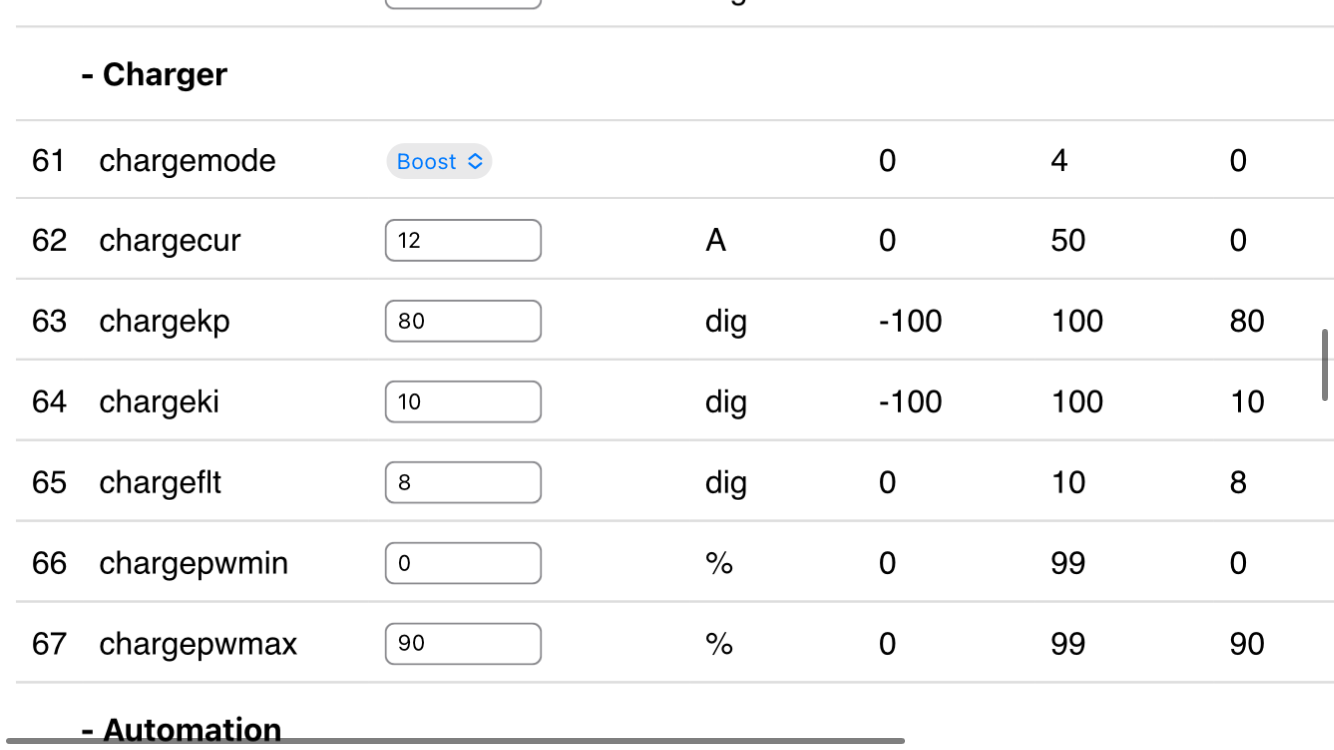Click the Automation section header
The image size is (1334, 750).
coord(181,730)
